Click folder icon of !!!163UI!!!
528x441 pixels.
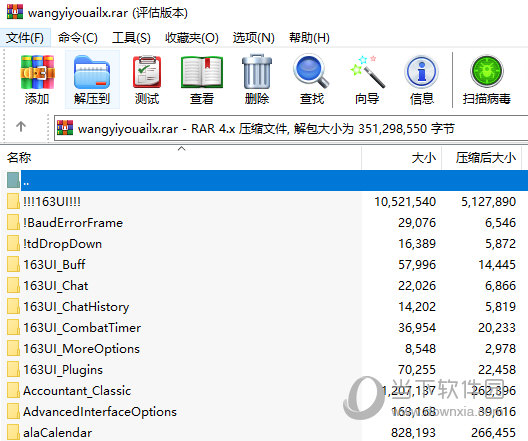(13, 201)
